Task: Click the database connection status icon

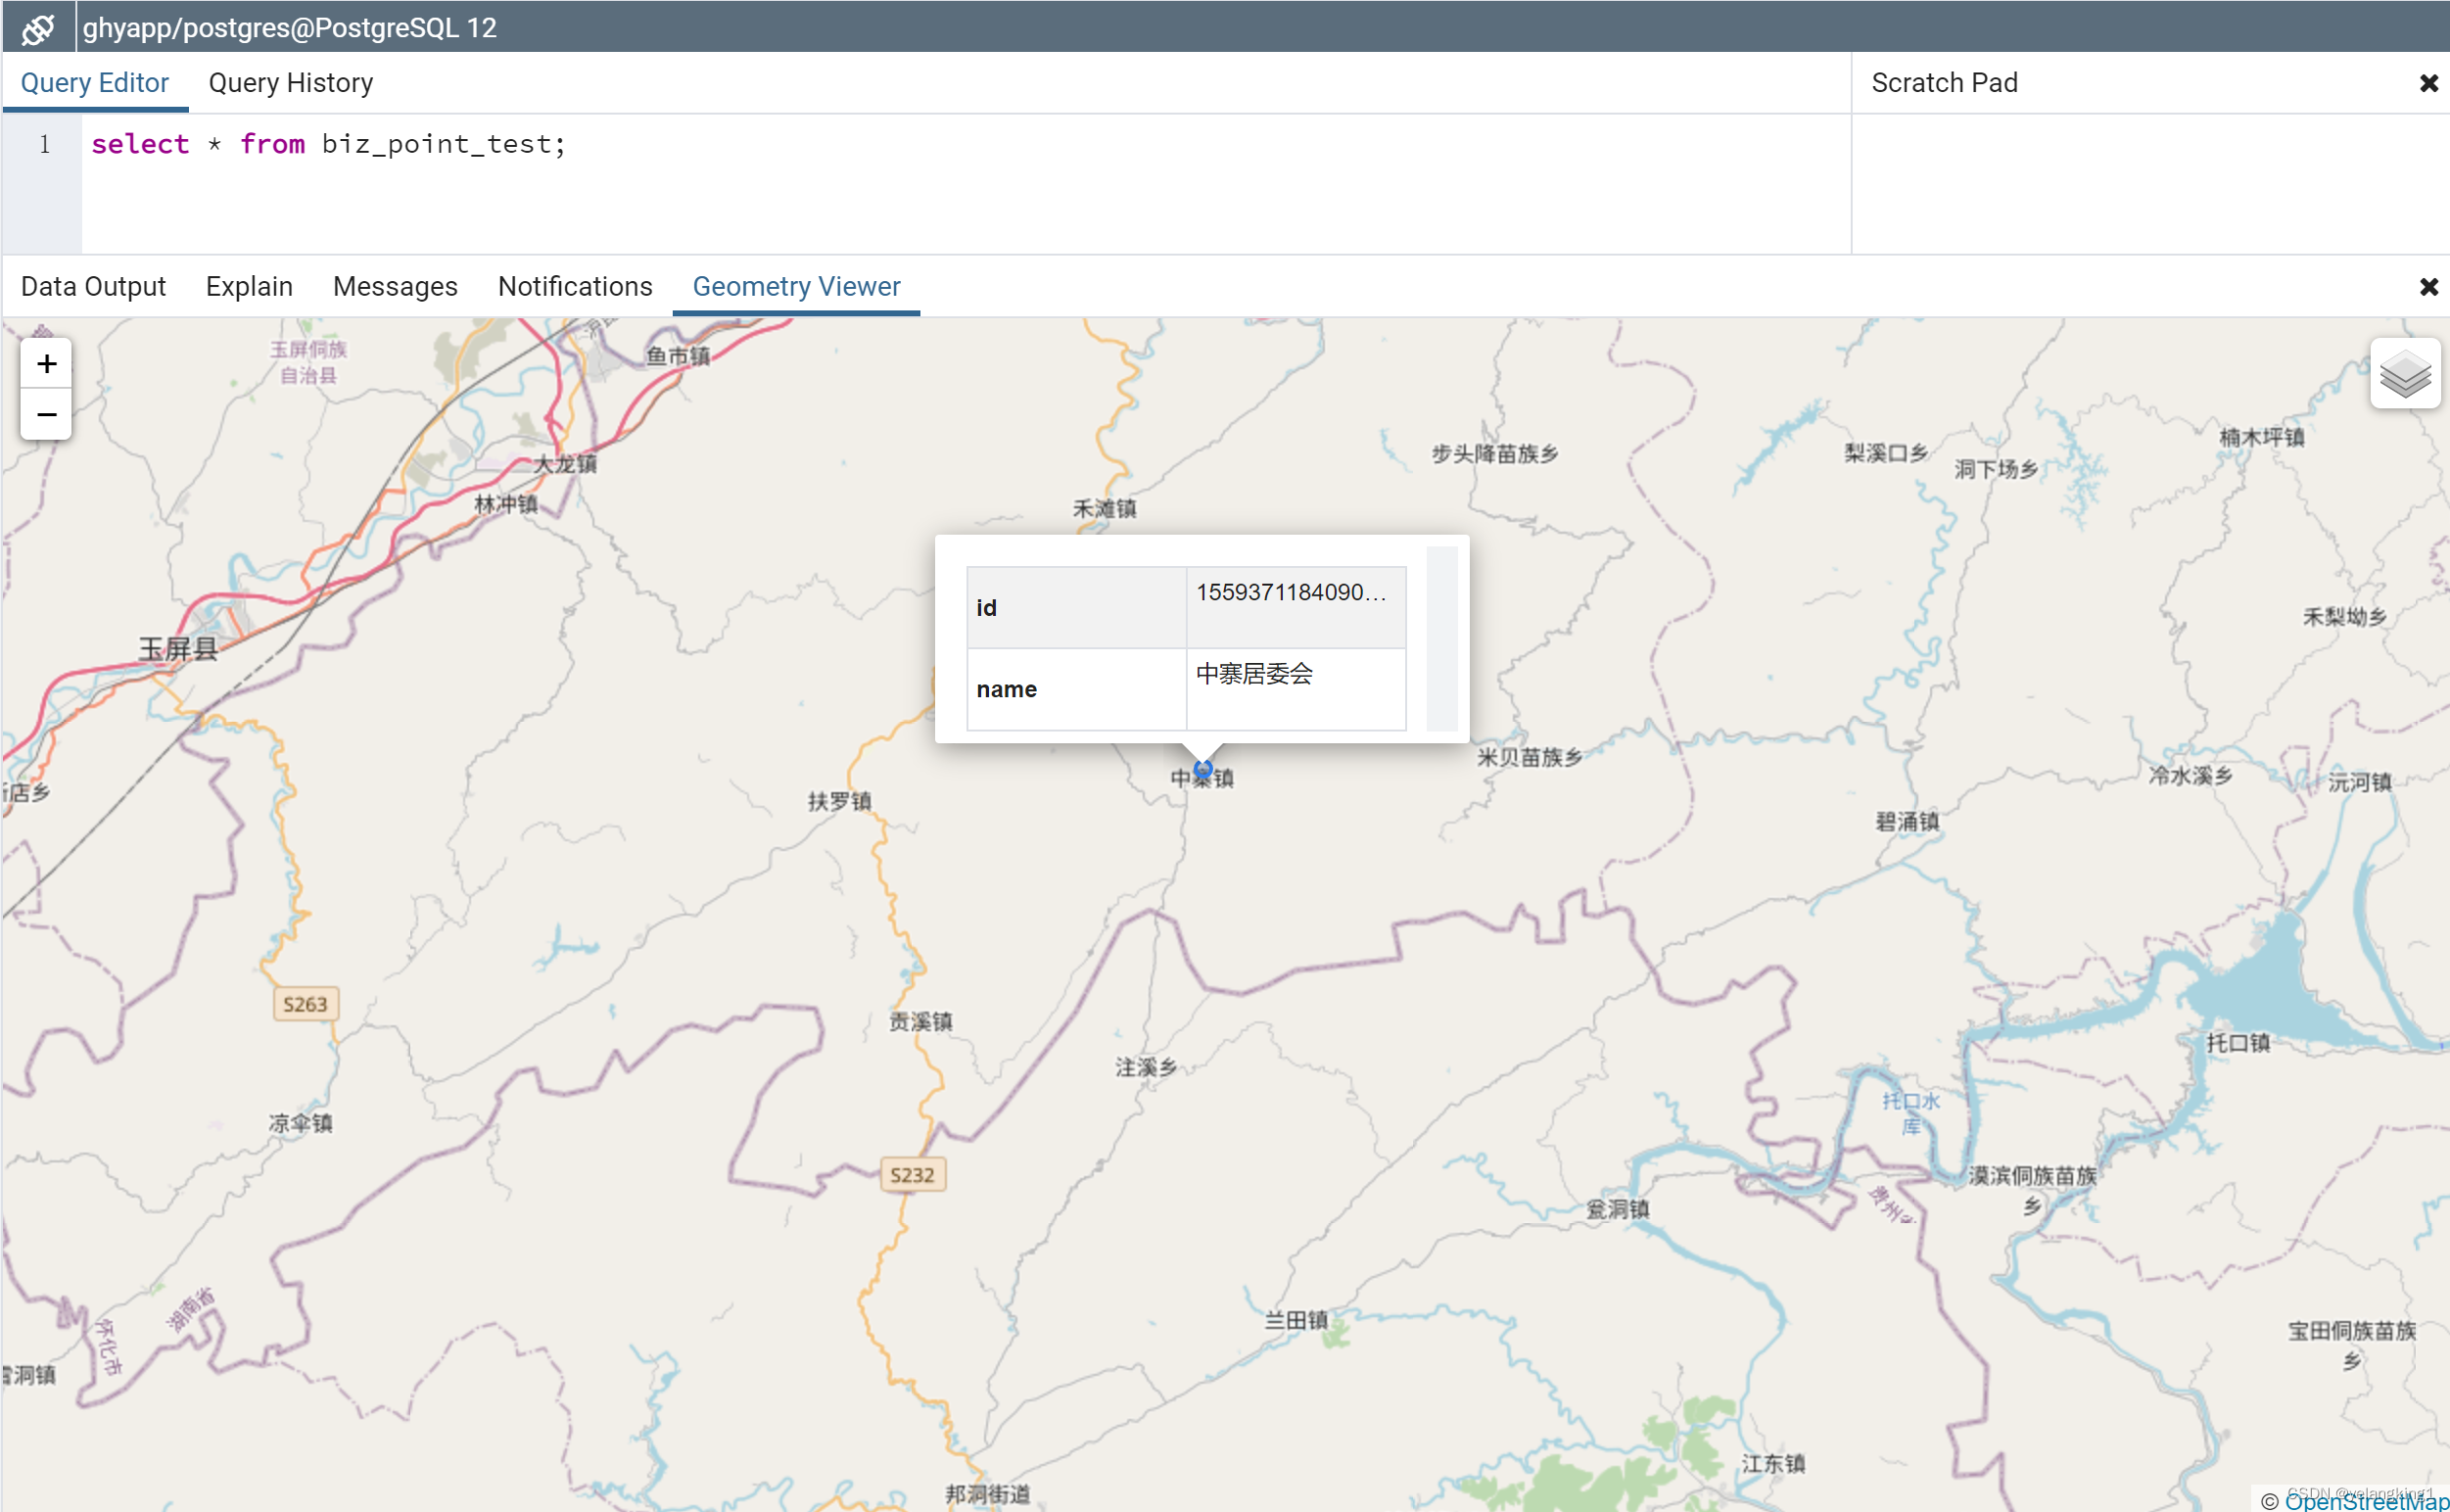Action: [38, 27]
